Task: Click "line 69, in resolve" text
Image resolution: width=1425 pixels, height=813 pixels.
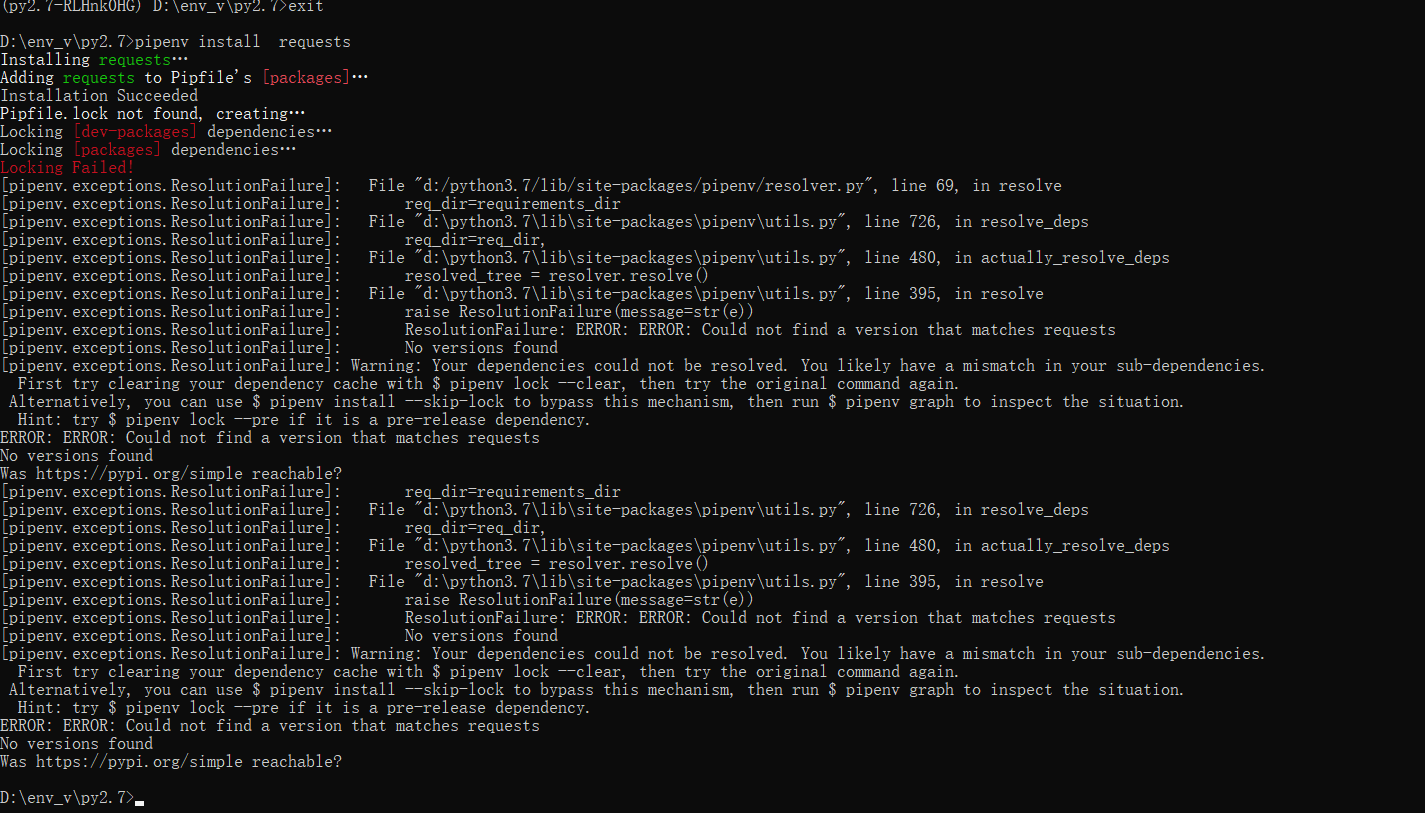Action: click(x=963, y=186)
